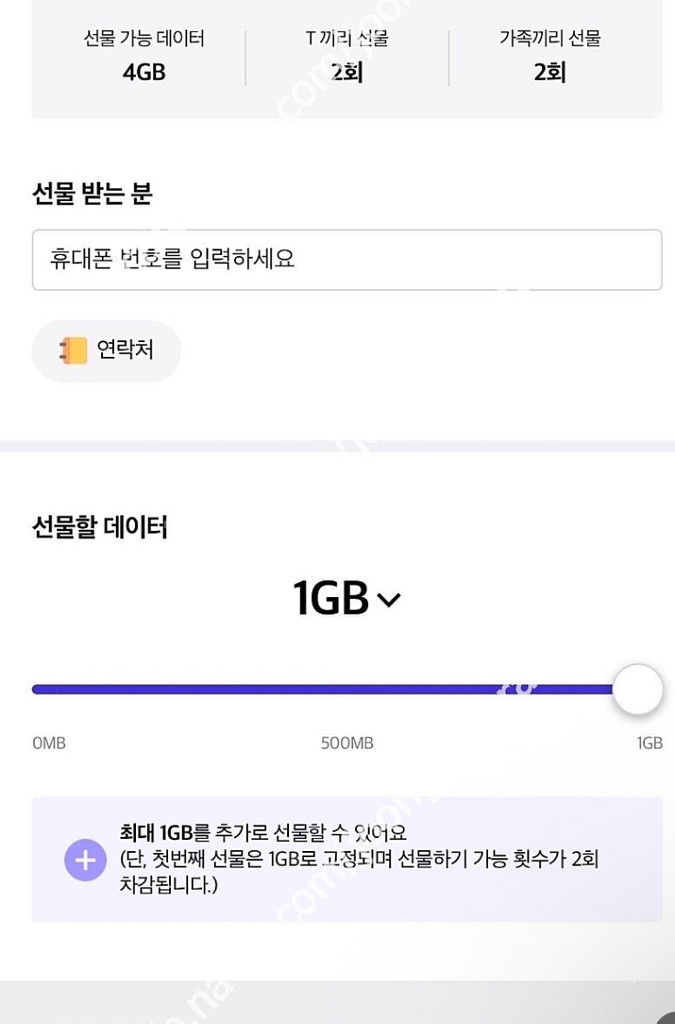This screenshot has width=675, height=1024.
Task: Tap the small 1GB label under the slider end
Action: click(x=649, y=743)
